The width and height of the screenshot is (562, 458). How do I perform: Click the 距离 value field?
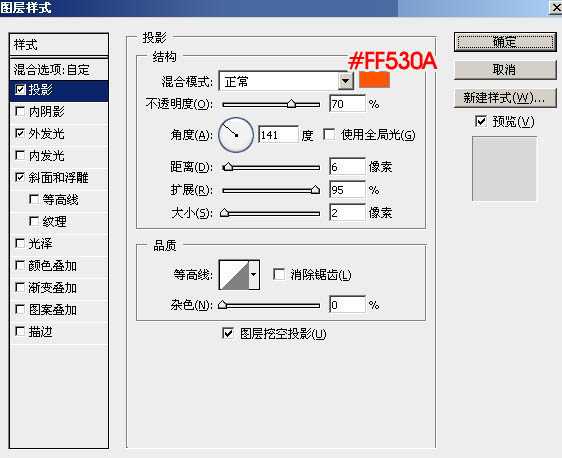tap(347, 167)
